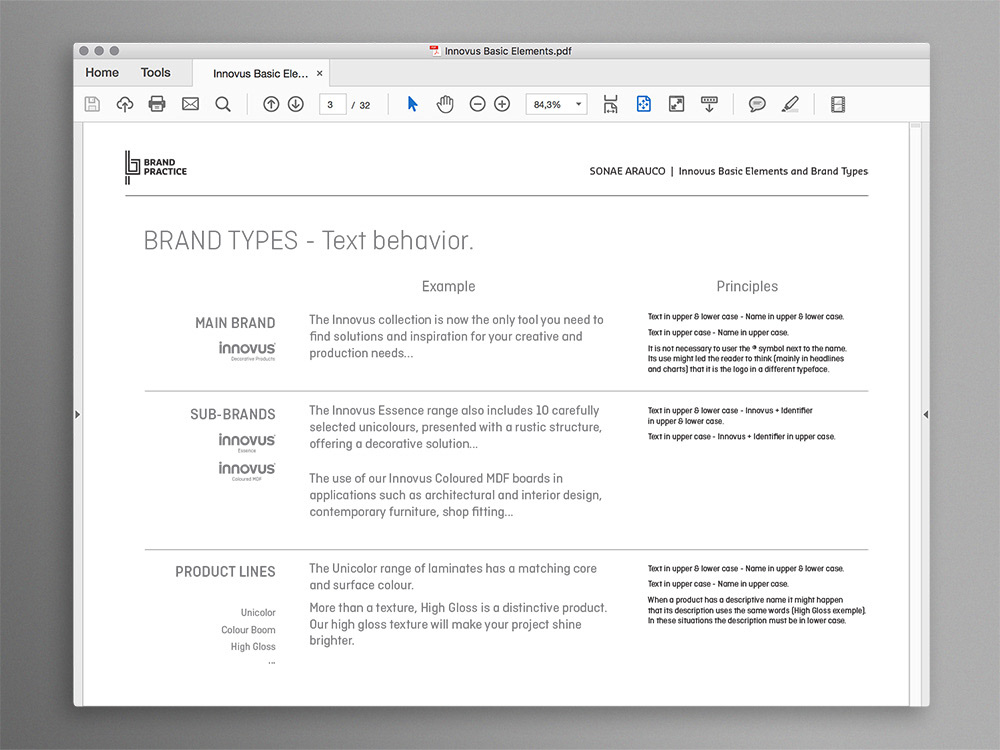Select Innovus Basic Ele... document tab
The height and width of the screenshot is (750, 1000).
coord(260,74)
